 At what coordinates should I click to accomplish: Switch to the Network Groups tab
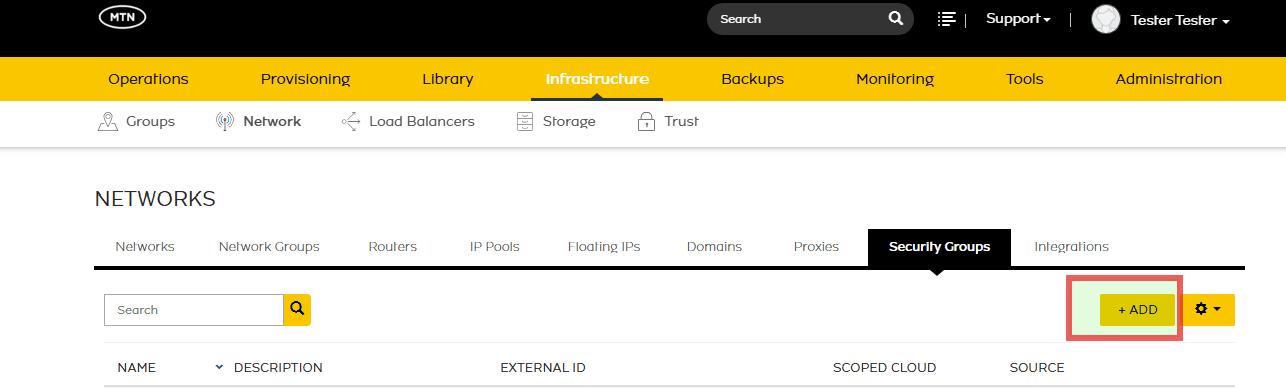[x=269, y=247]
